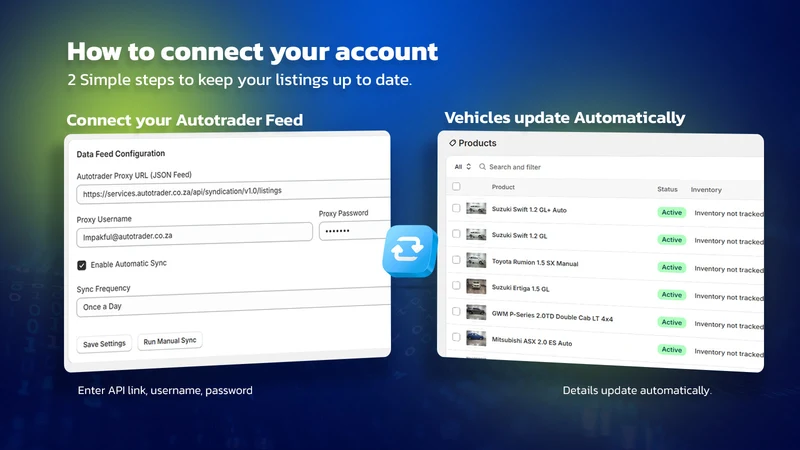Click the Search and filter box
The width and height of the screenshot is (800, 450).
[x=515, y=167]
